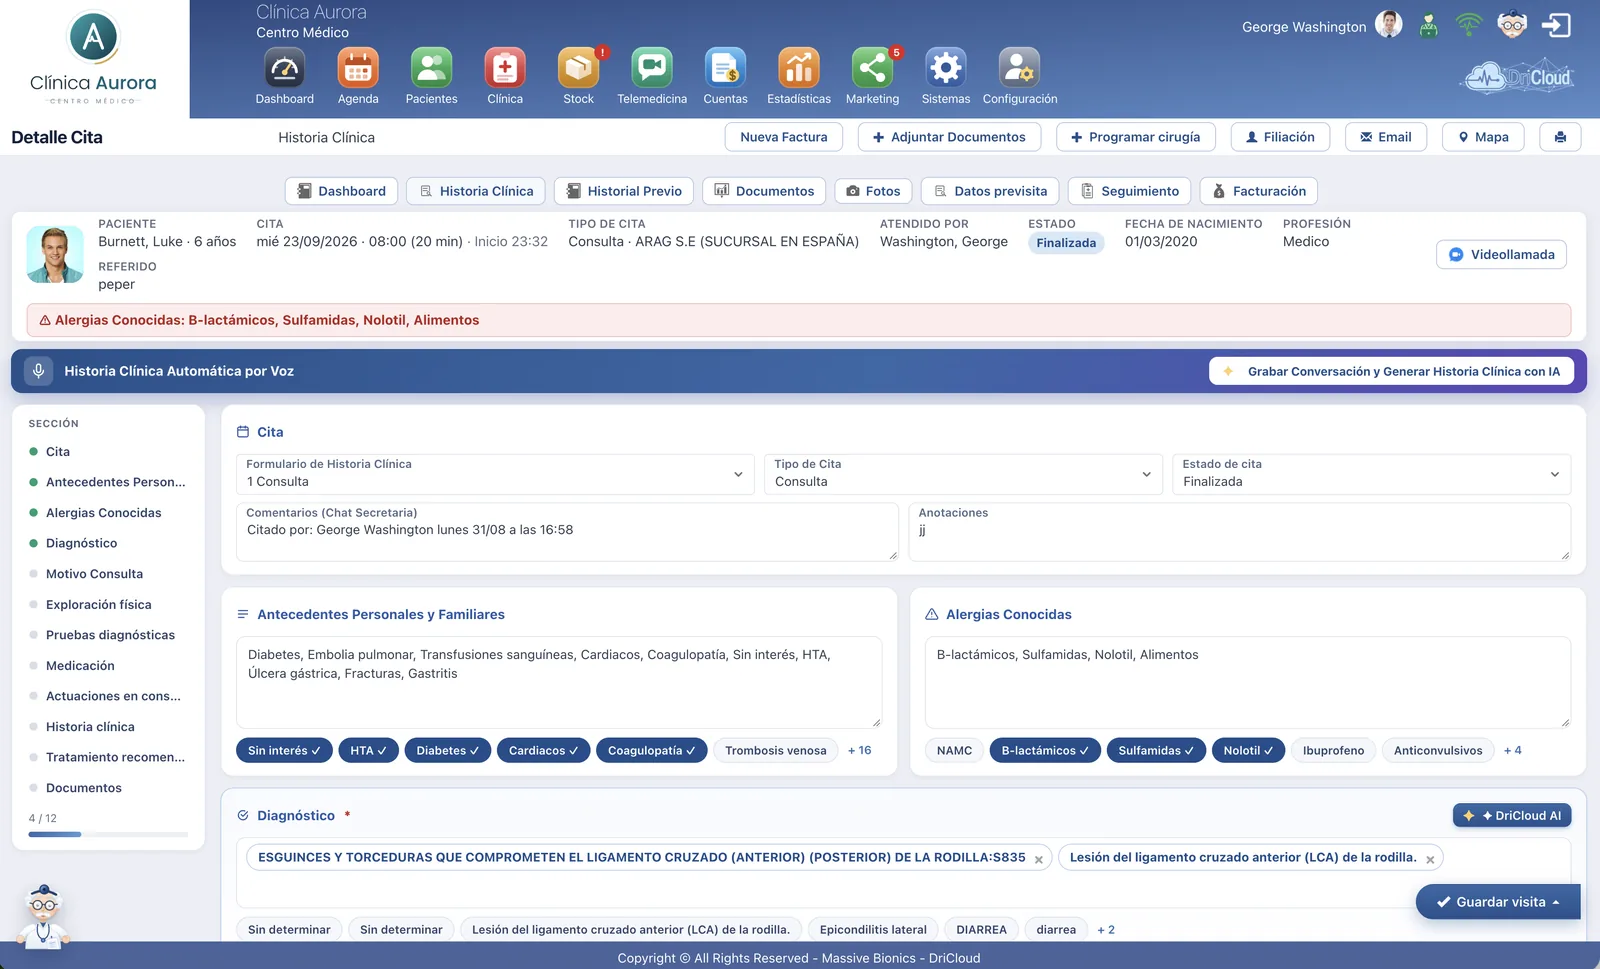1600x969 pixels.
Task: Toggle the Sin interés antecedent chip
Action: click(284, 751)
